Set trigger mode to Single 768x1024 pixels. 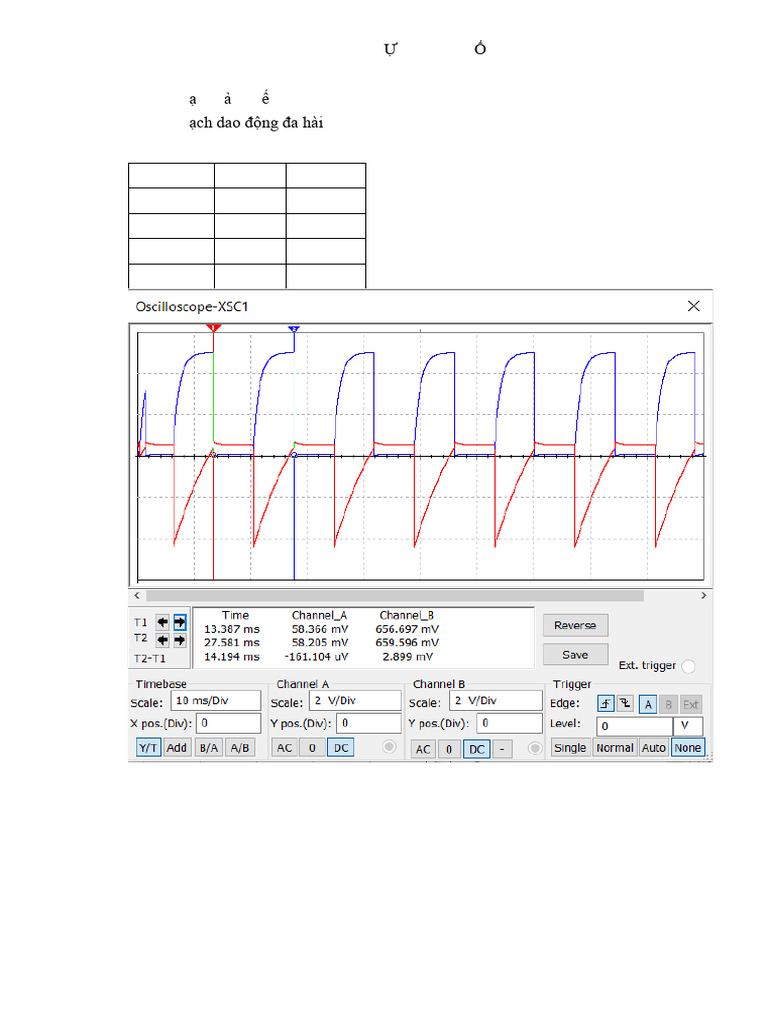(570, 747)
